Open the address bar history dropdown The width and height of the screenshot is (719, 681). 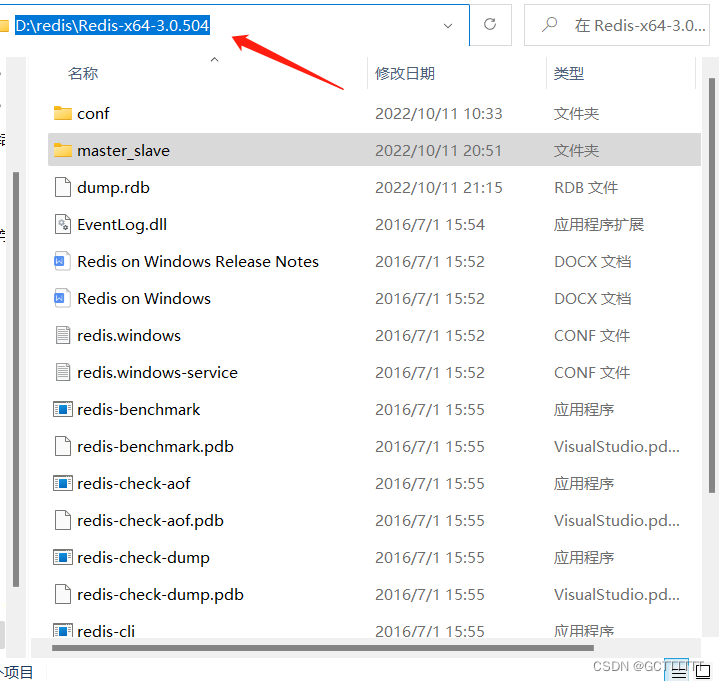[x=448, y=26]
